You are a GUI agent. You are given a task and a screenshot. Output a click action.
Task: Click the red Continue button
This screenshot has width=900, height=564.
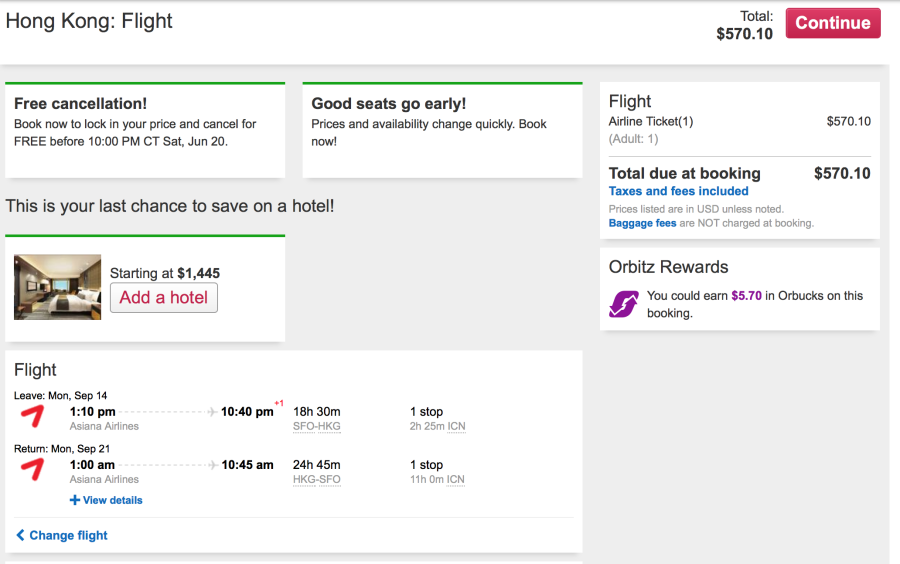(x=833, y=23)
